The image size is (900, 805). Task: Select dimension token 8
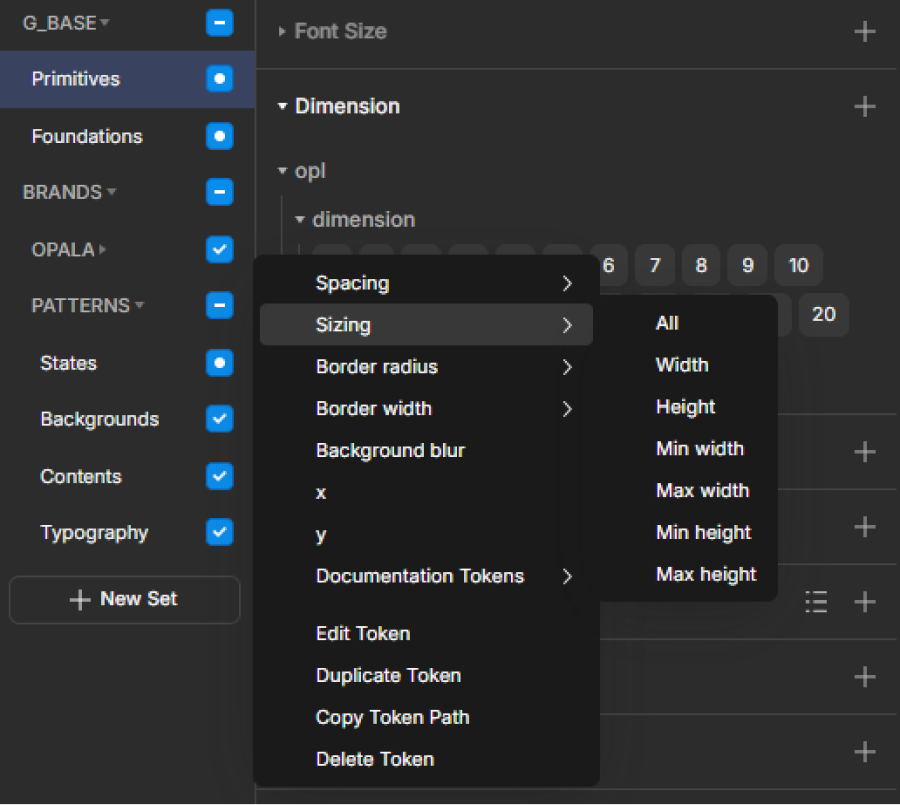click(701, 266)
